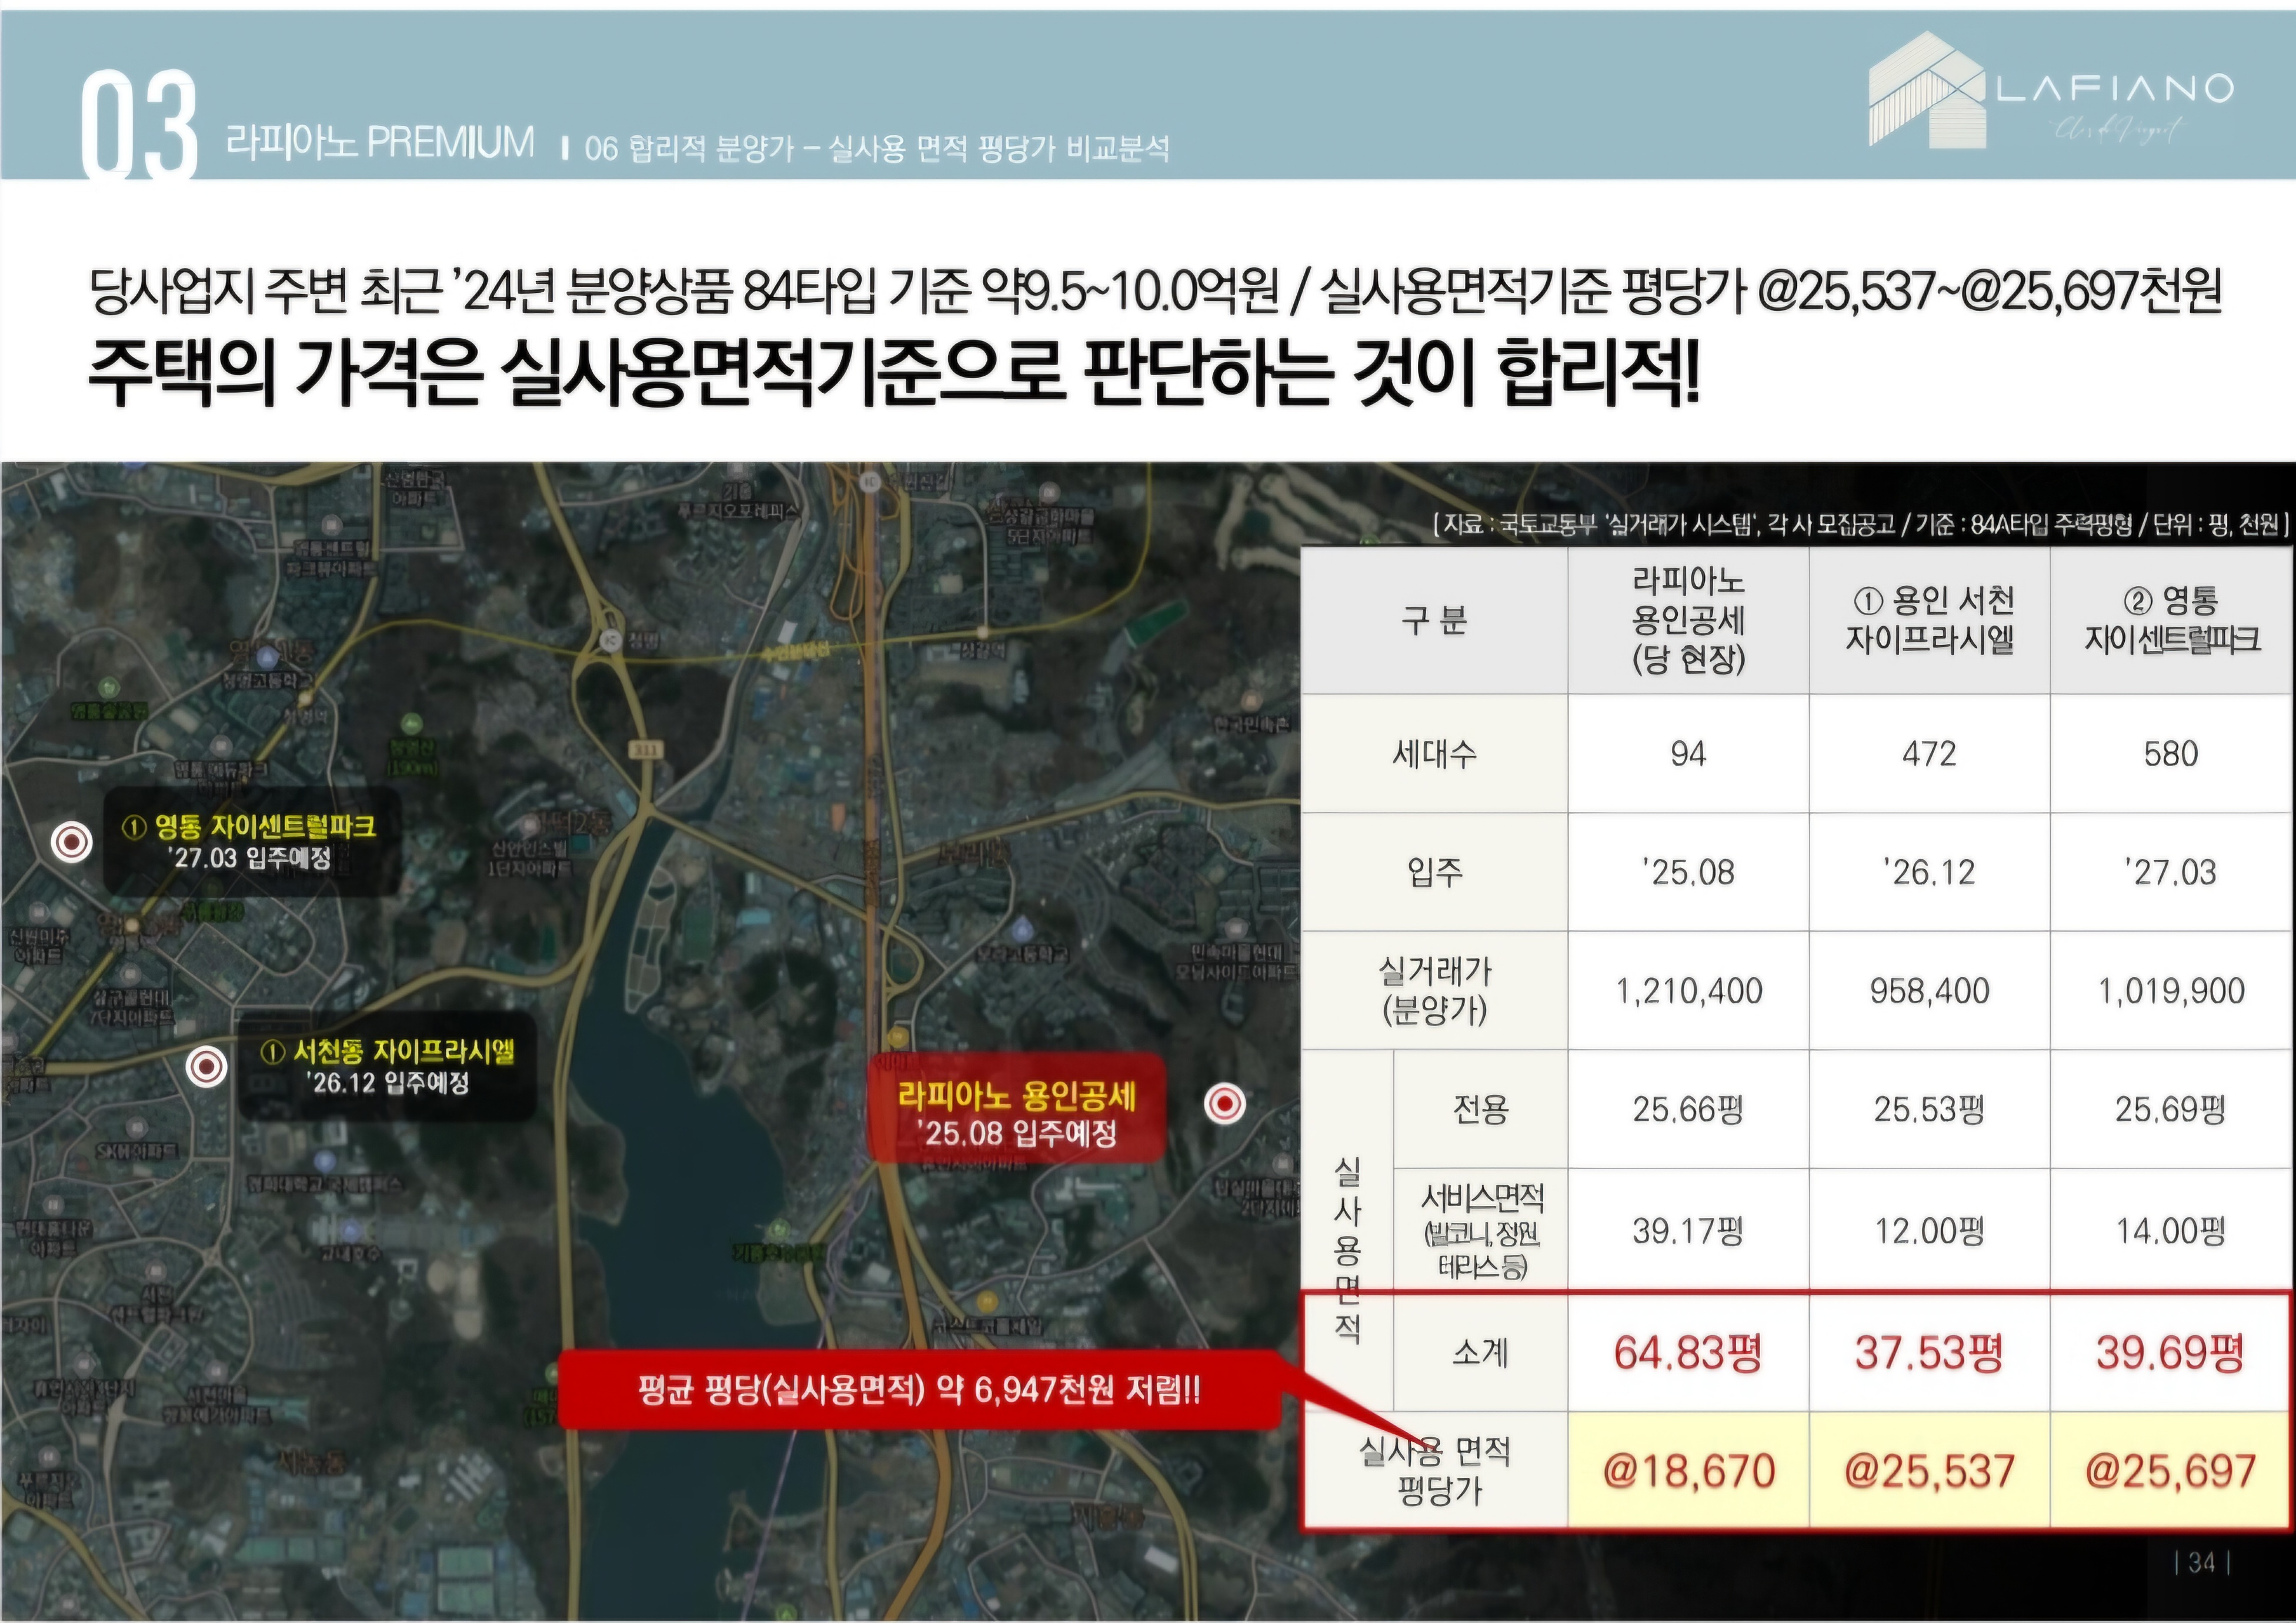Click the '25.08 cell in the table

(1688, 872)
